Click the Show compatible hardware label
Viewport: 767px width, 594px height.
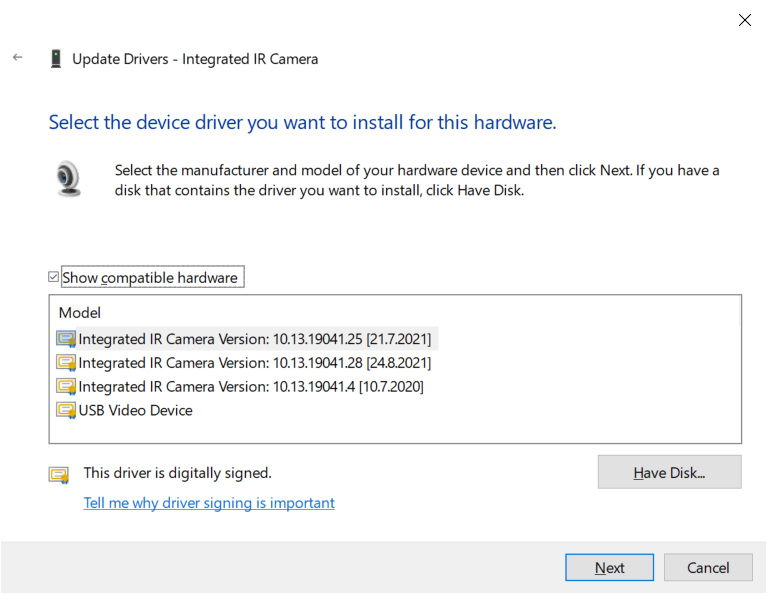pos(150,277)
